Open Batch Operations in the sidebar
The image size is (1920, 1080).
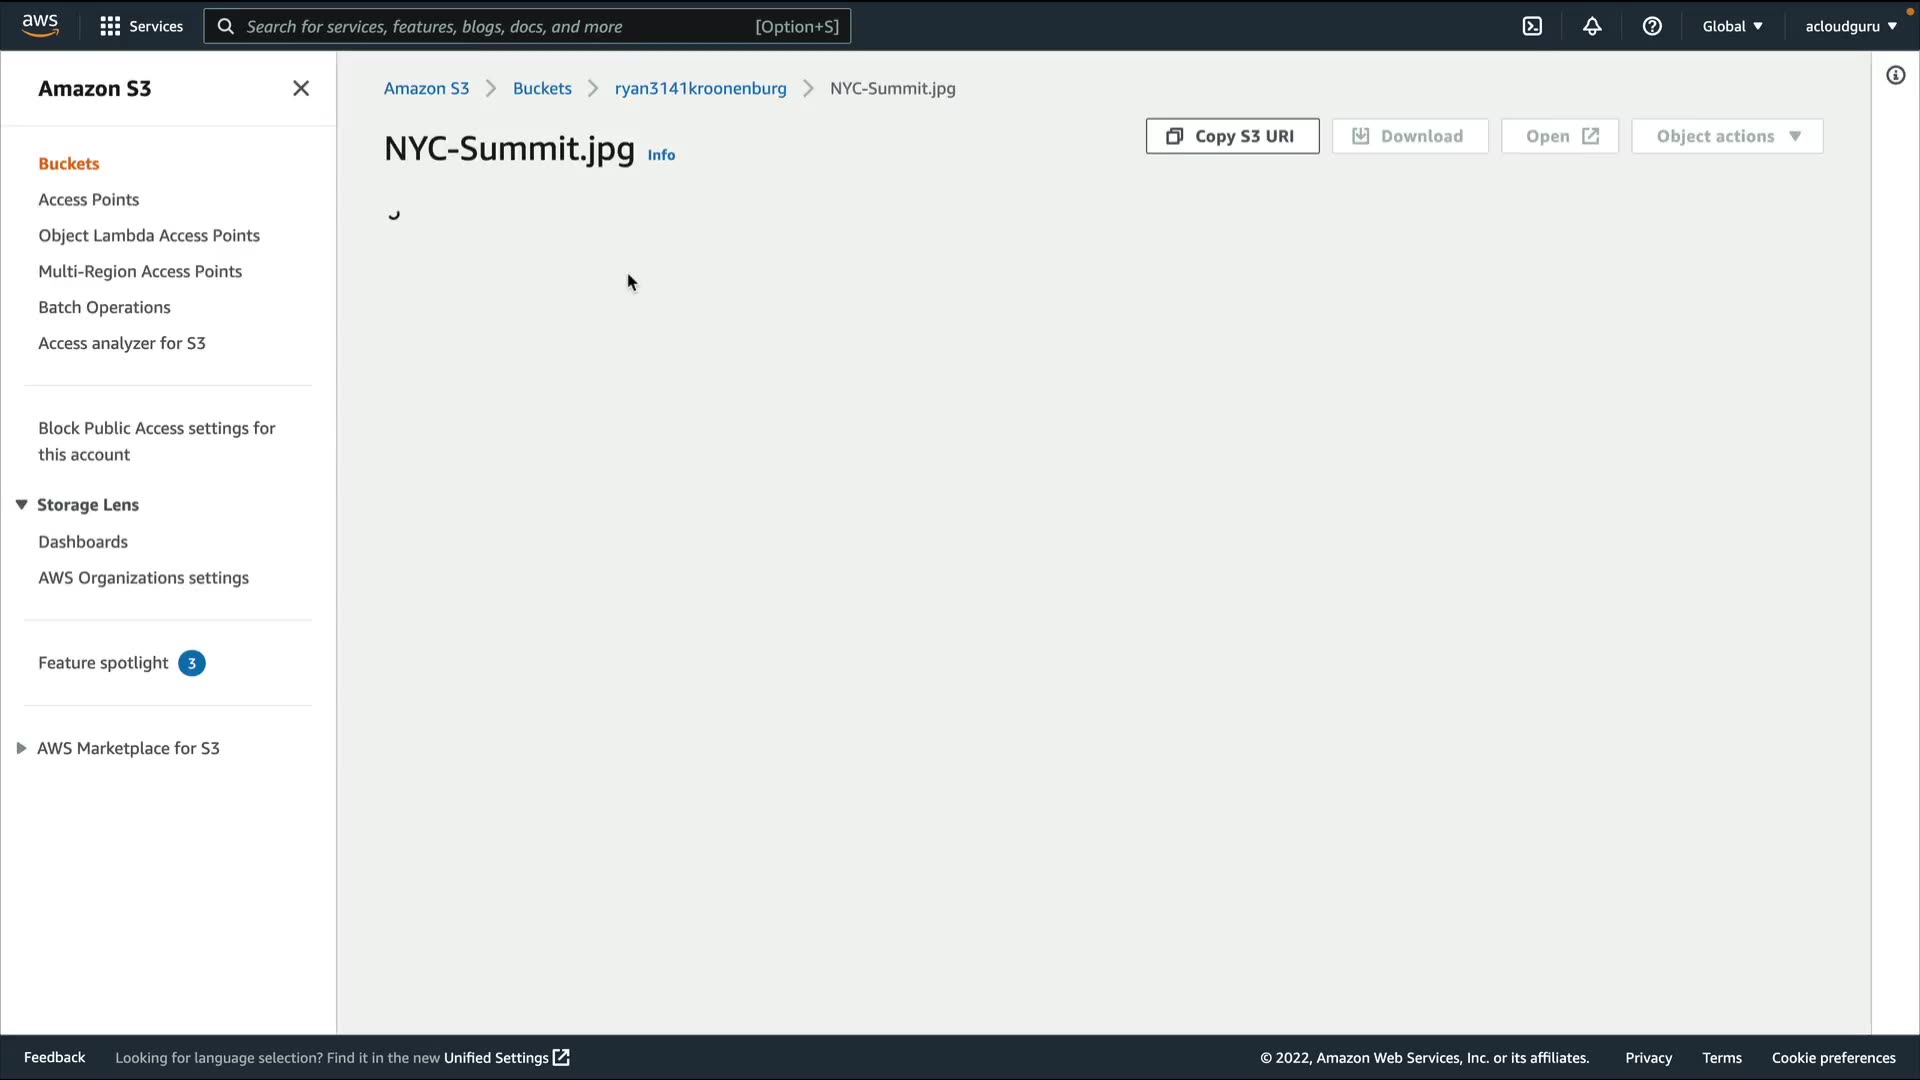pos(104,307)
